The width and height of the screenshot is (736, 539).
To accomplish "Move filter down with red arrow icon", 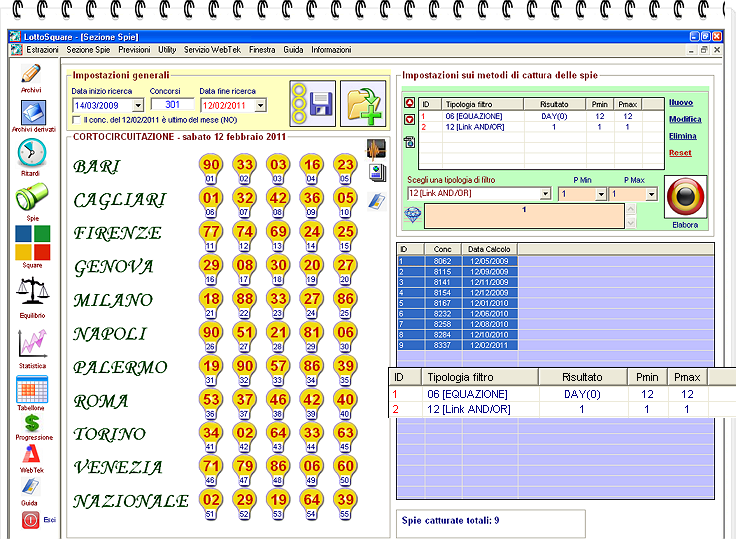I will [x=409, y=120].
